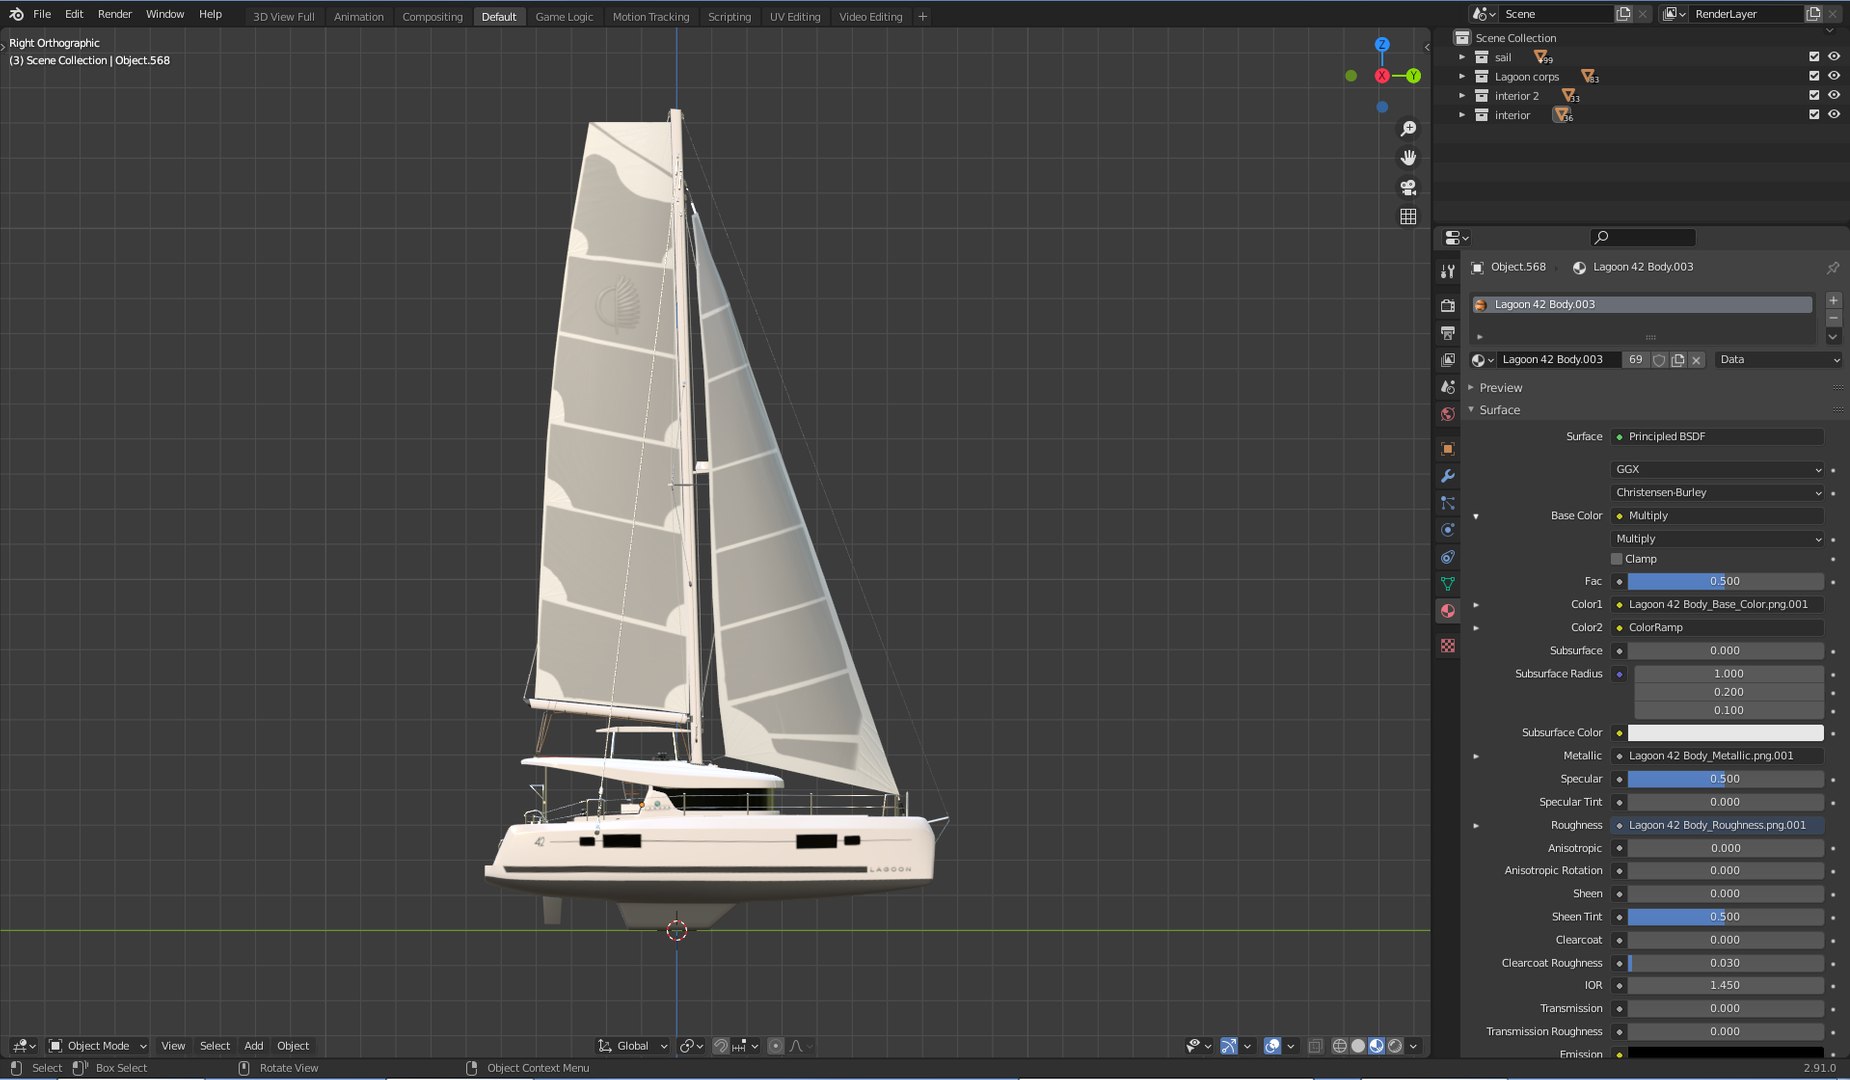Enable the Clamp checkbox
The width and height of the screenshot is (1850, 1080).
[1616, 559]
